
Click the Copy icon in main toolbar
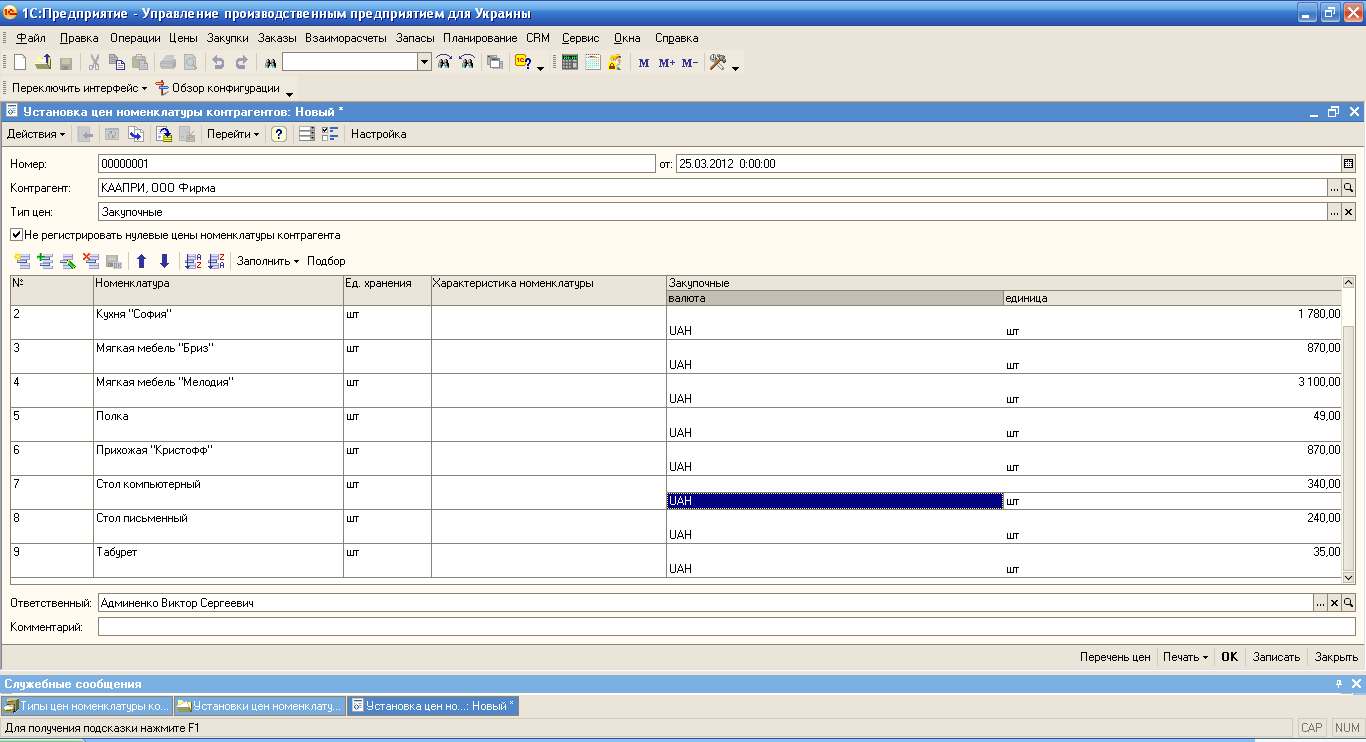tap(117, 62)
